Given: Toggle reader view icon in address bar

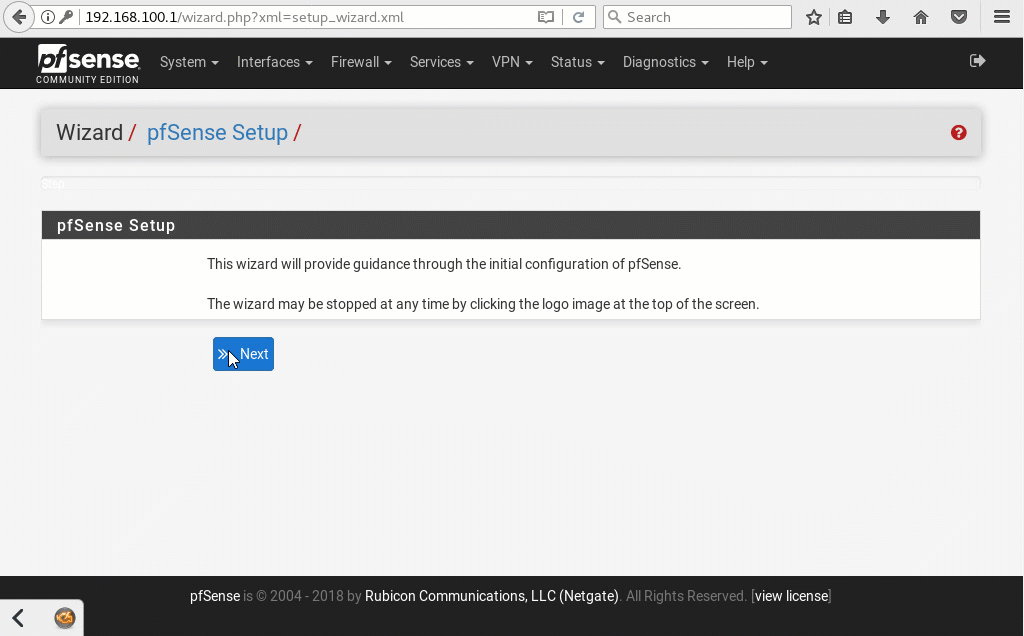Looking at the screenshot, I should coord(546,17).
